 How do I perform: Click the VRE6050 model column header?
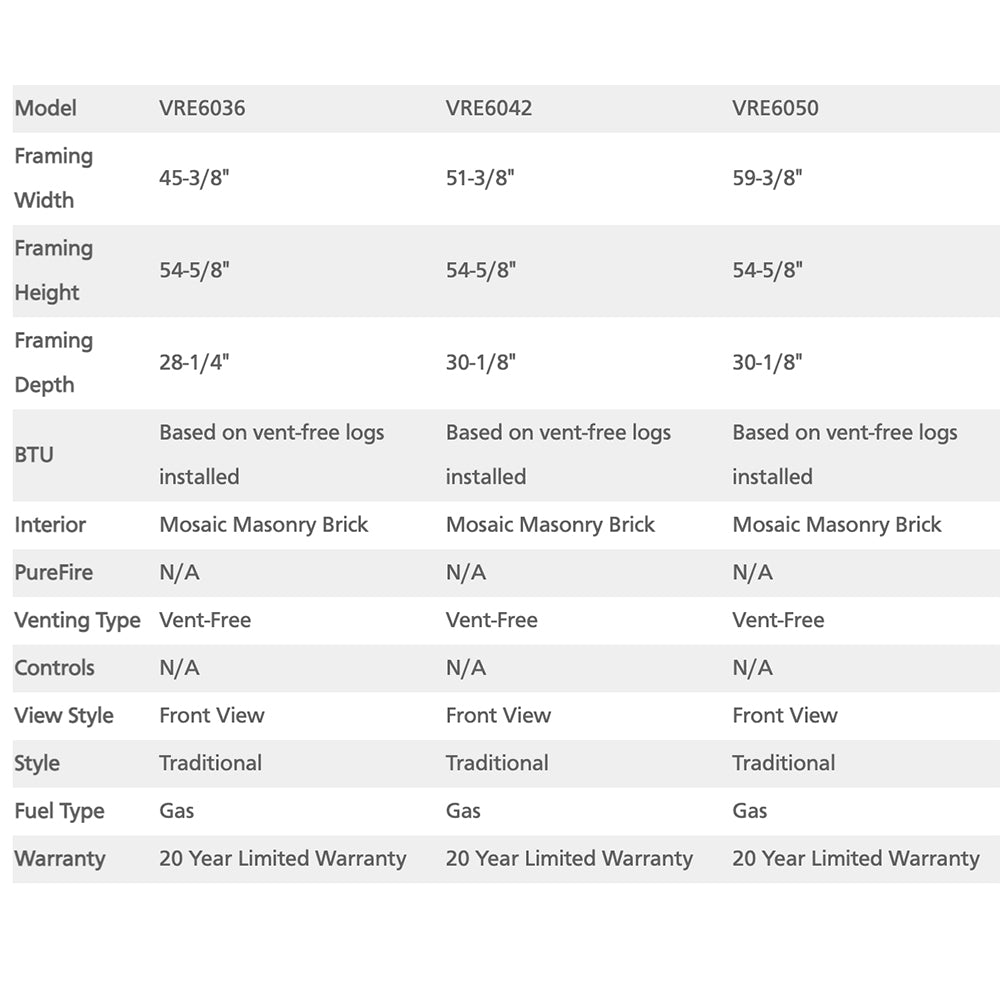[775, 108]
